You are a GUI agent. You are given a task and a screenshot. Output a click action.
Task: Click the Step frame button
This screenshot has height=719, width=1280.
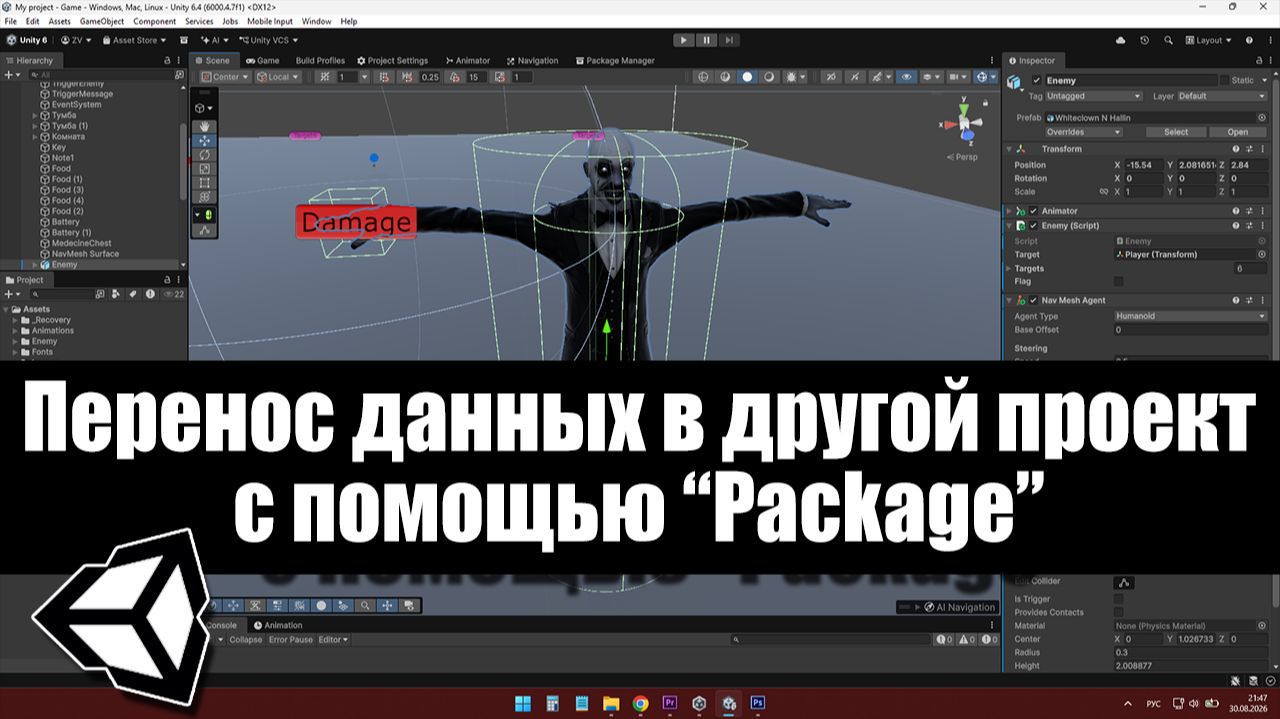730,40
